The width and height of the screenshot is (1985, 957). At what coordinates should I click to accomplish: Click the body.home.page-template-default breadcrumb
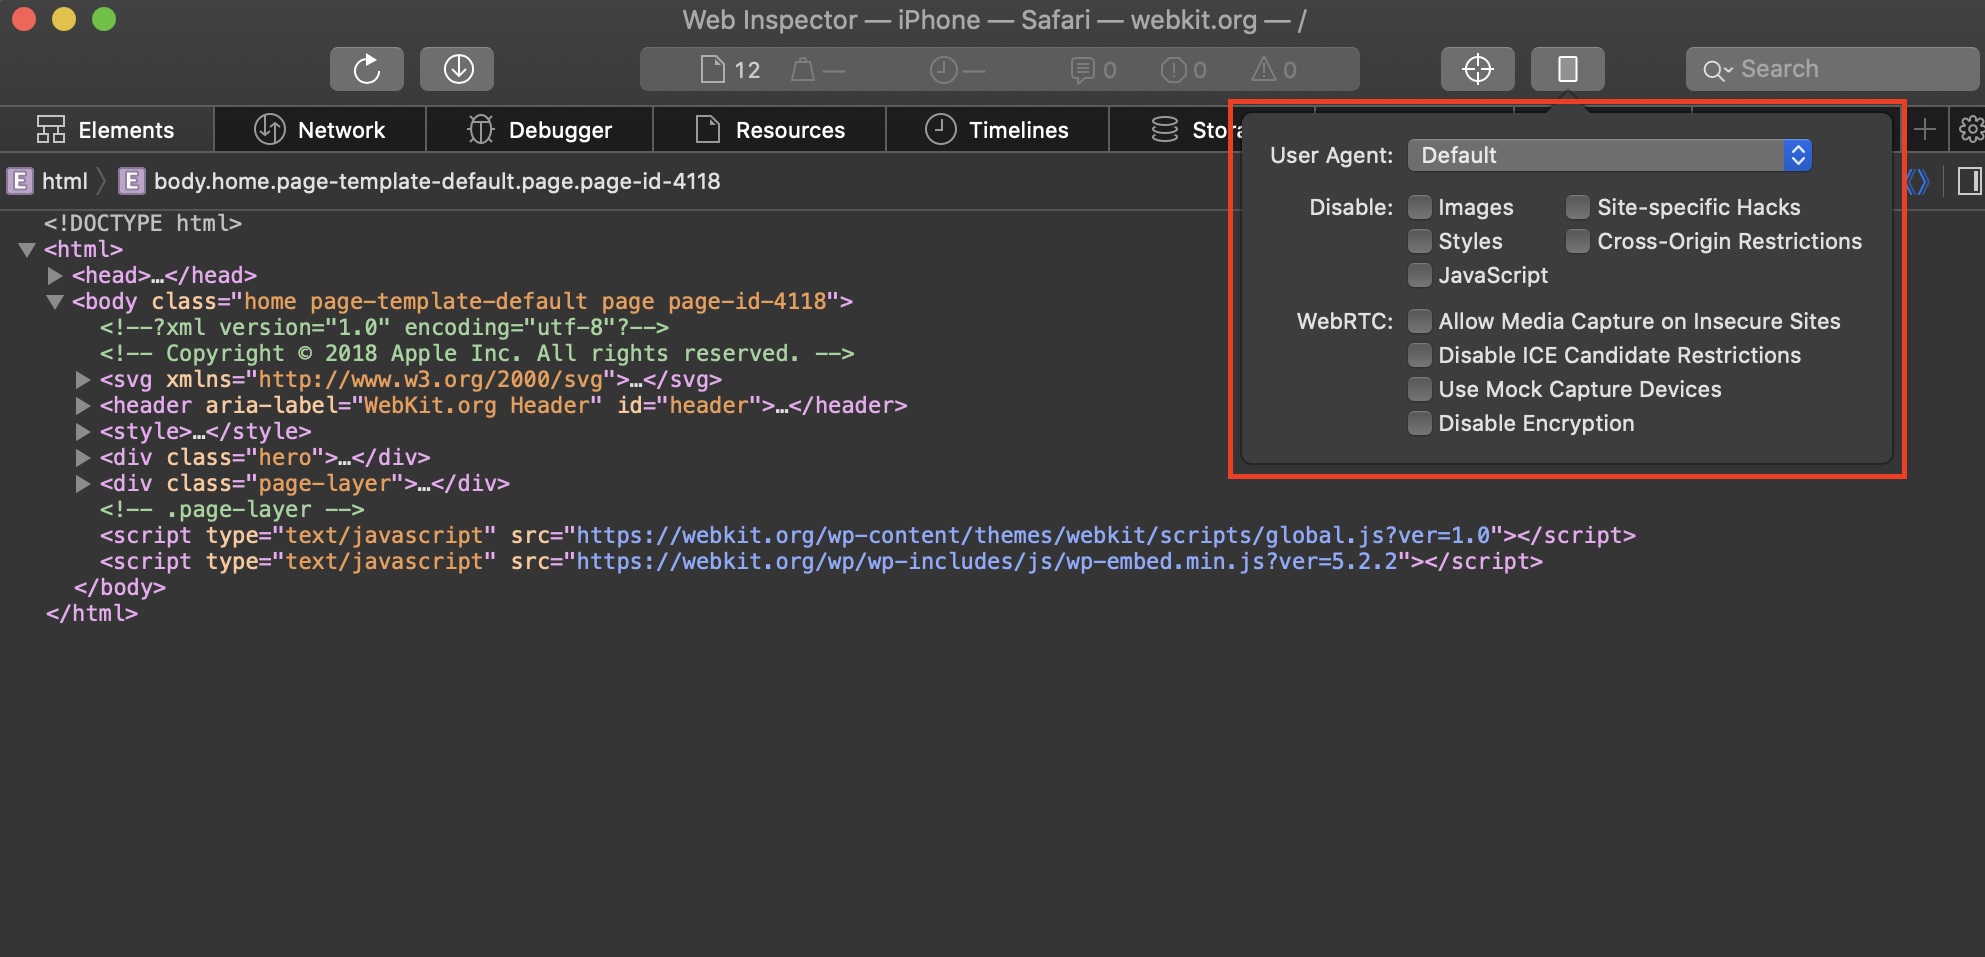click(x=436, y=181)
